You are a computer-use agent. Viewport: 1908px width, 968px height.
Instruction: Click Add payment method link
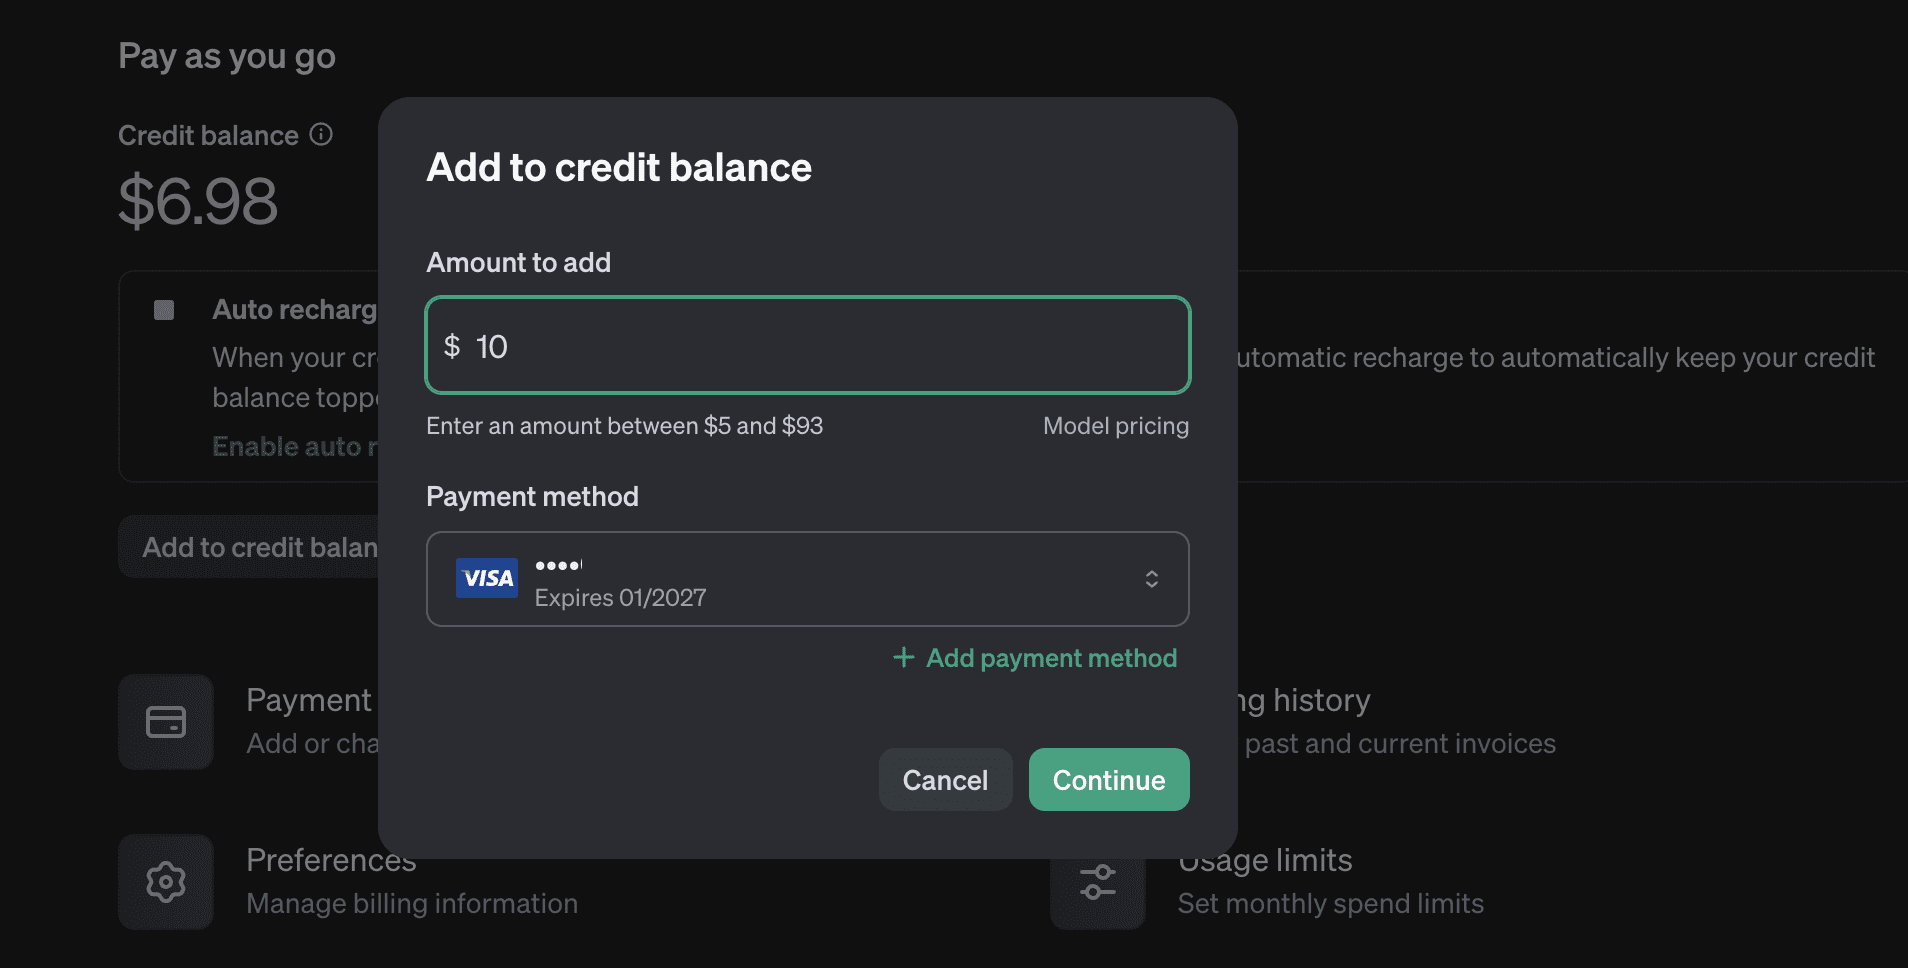pos(1050,658)
